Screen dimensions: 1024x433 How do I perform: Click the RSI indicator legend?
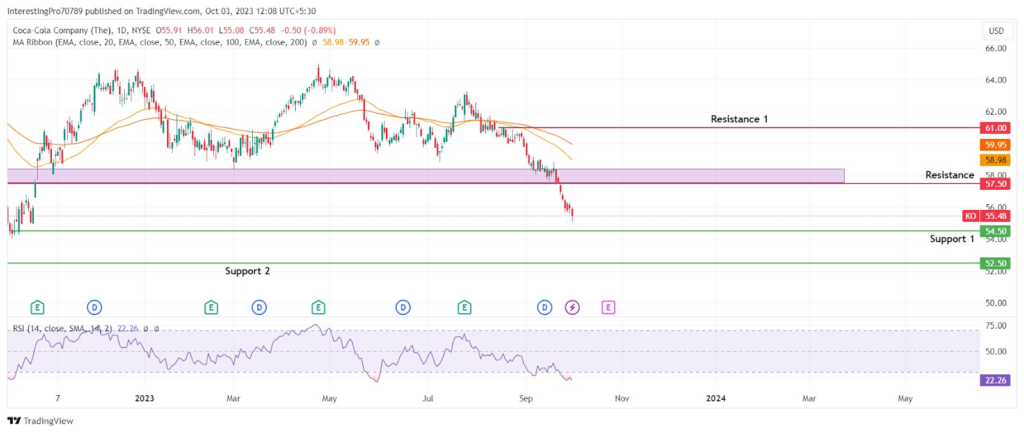coord(63,329)
